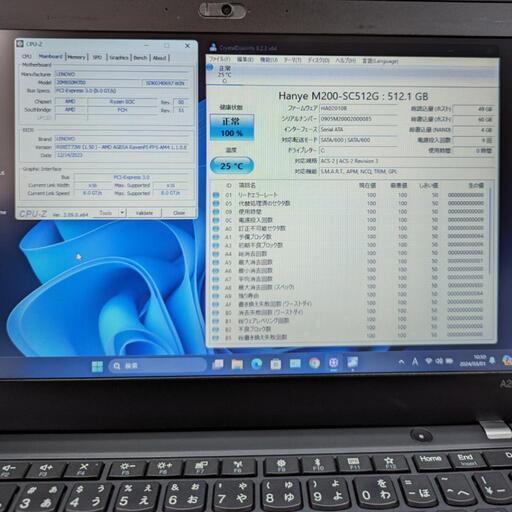Click the IME letter A indicator

click(x=415, y=362)
